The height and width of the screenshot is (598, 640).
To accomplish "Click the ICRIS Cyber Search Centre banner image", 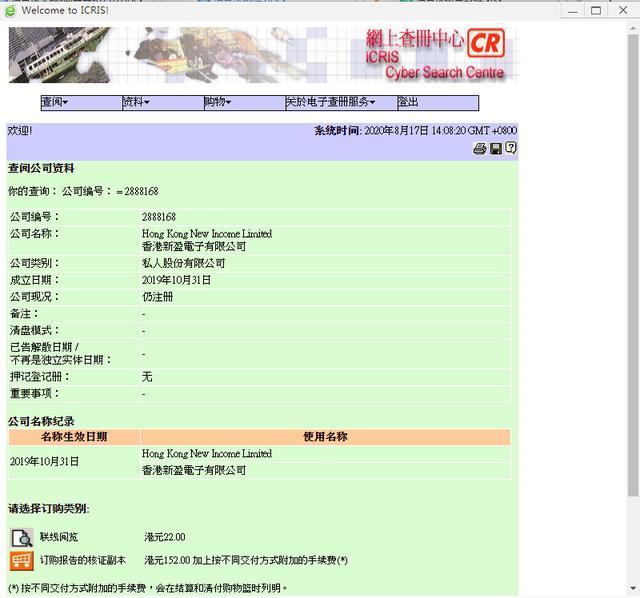I will pos(264,55).
